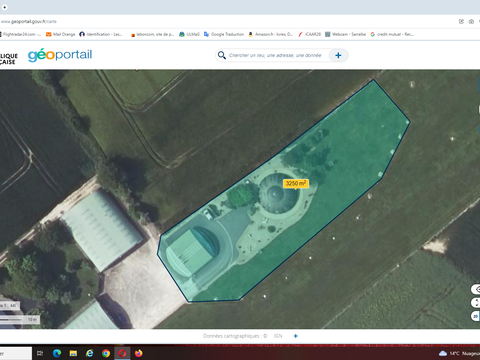Click the magnifier search icon
This screenshot has width=480, height=360.
tap(222, 55)
